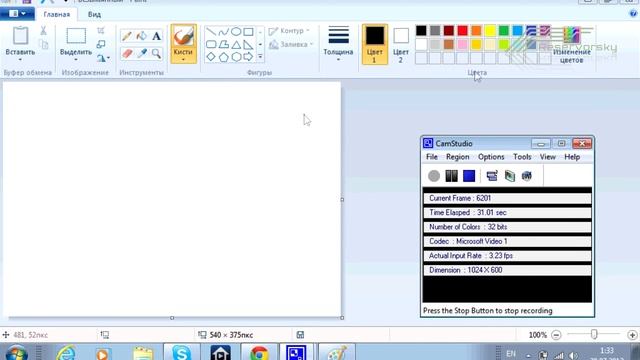Viewport: 640px width, 360px height.
Task: Choose the Polygon shape
Action: coord(223,44)
